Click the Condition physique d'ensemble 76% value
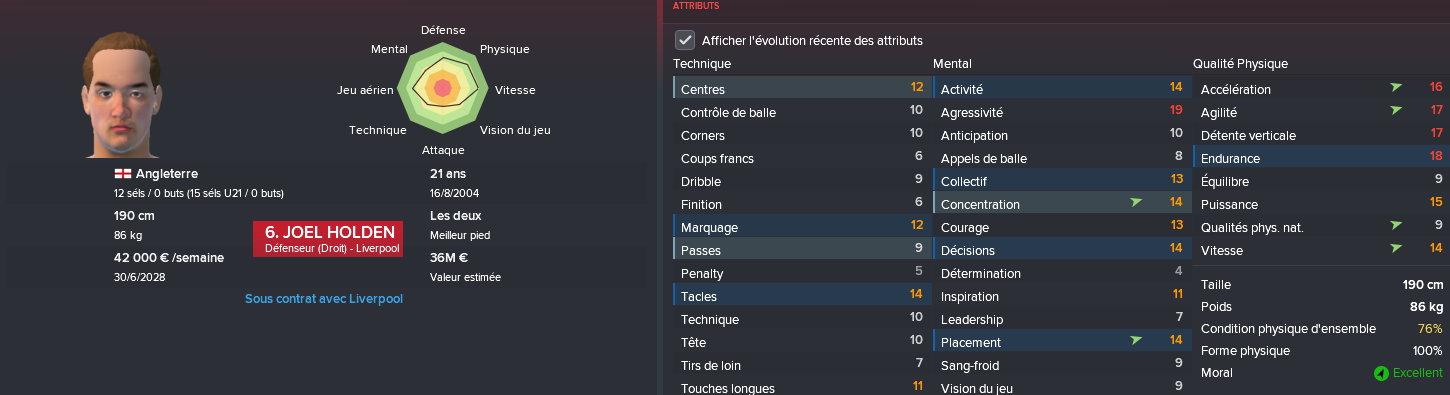 1430,329
